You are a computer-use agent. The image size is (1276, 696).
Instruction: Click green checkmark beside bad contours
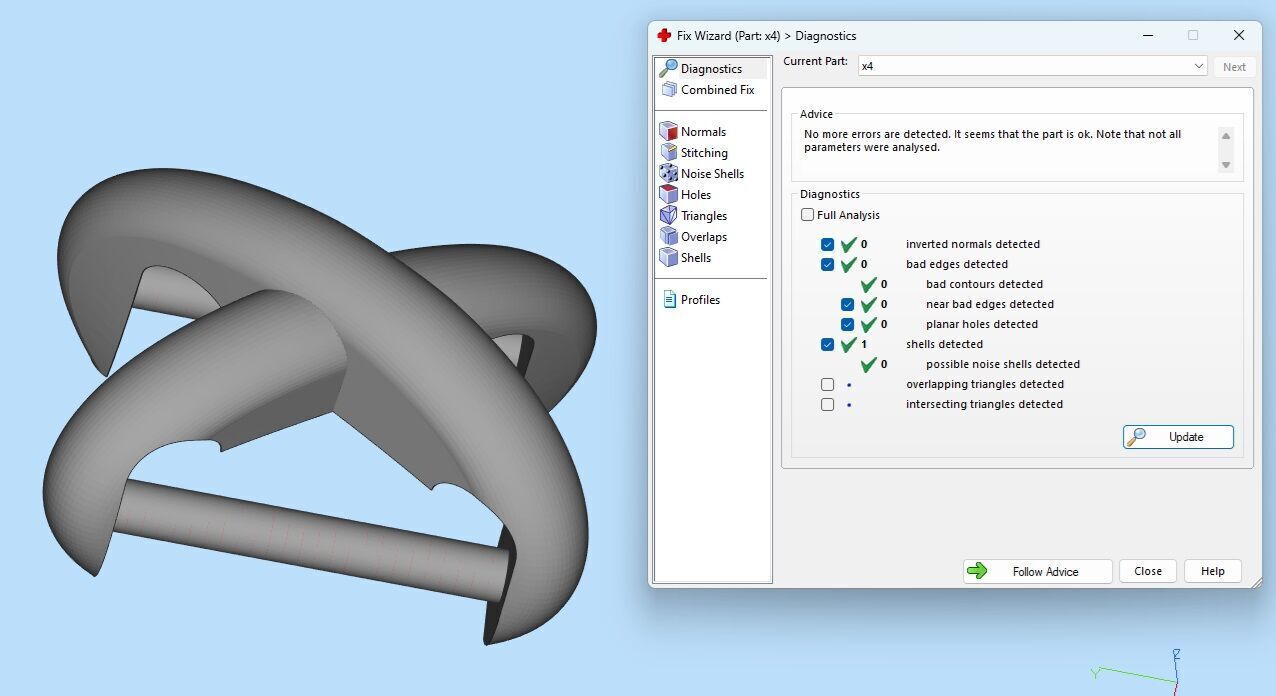[x=869, y=284]
